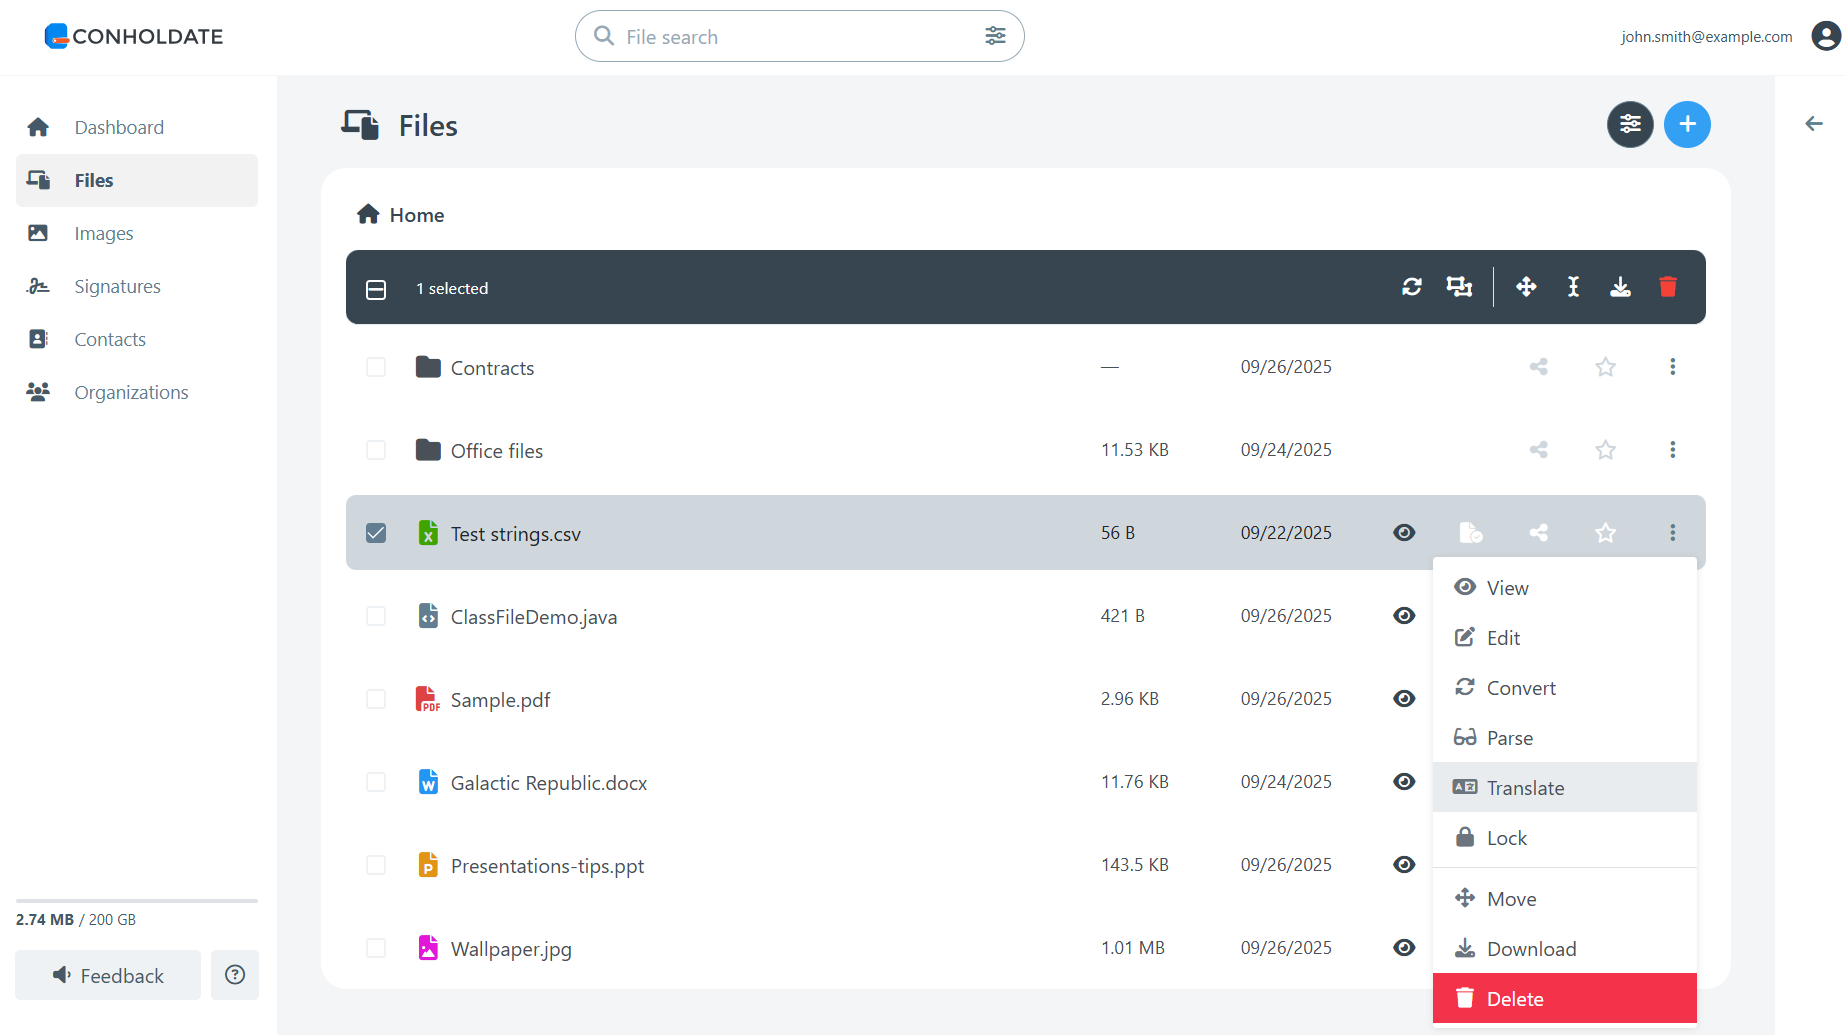This screenshot has width=1846, height=1035.
Task: Collapse the right side panel arrow
Action: coord(1813,124)
